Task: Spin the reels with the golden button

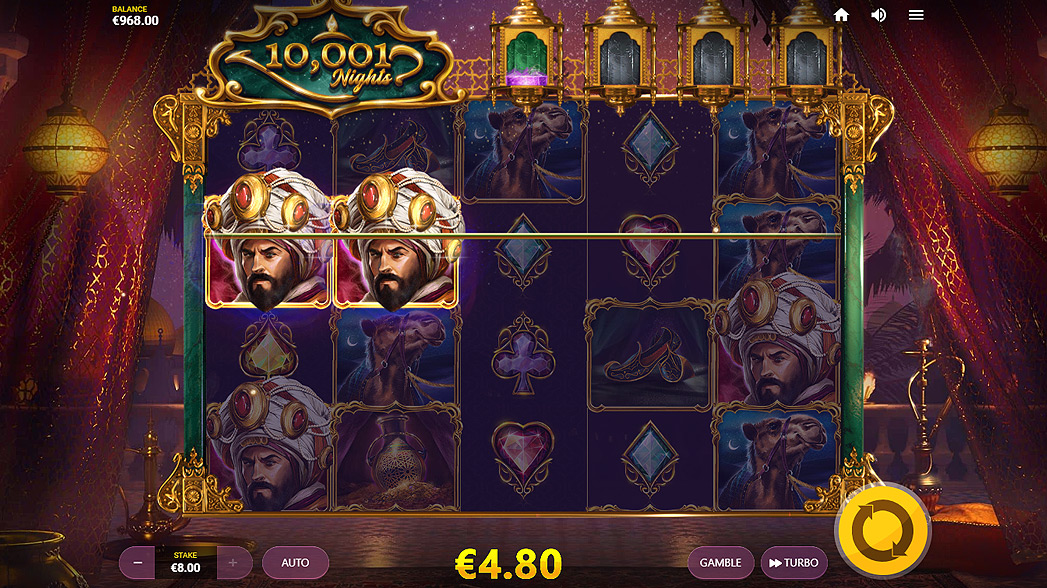Action: [x=883, y=531]
